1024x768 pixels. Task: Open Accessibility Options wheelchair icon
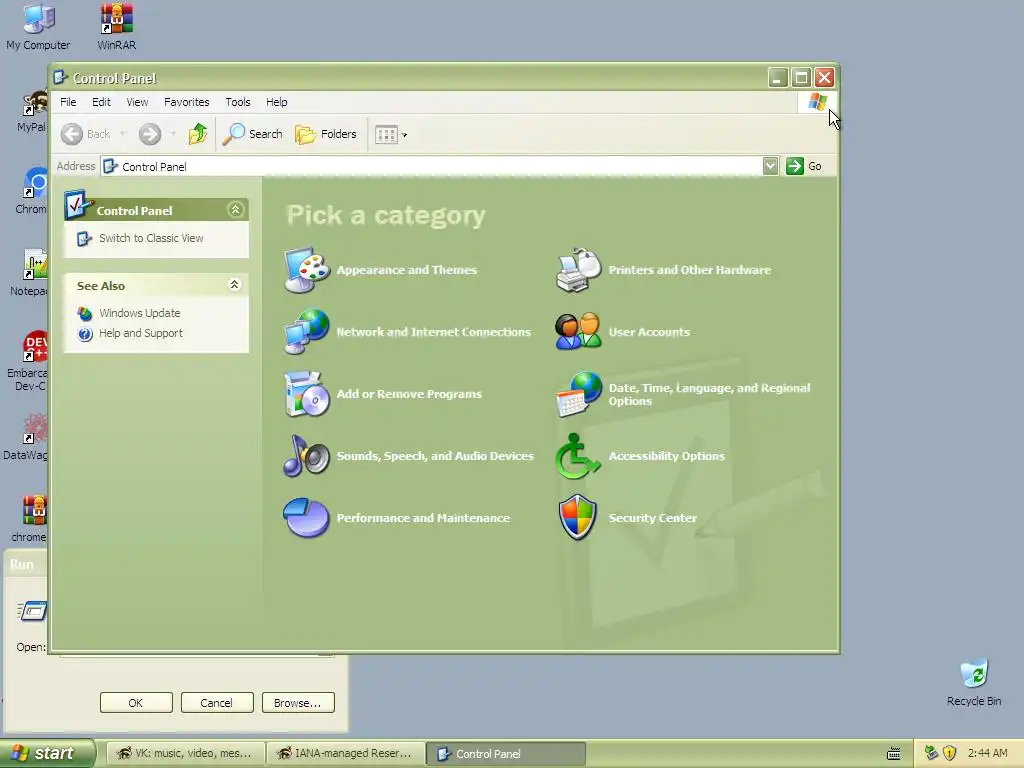577,456
